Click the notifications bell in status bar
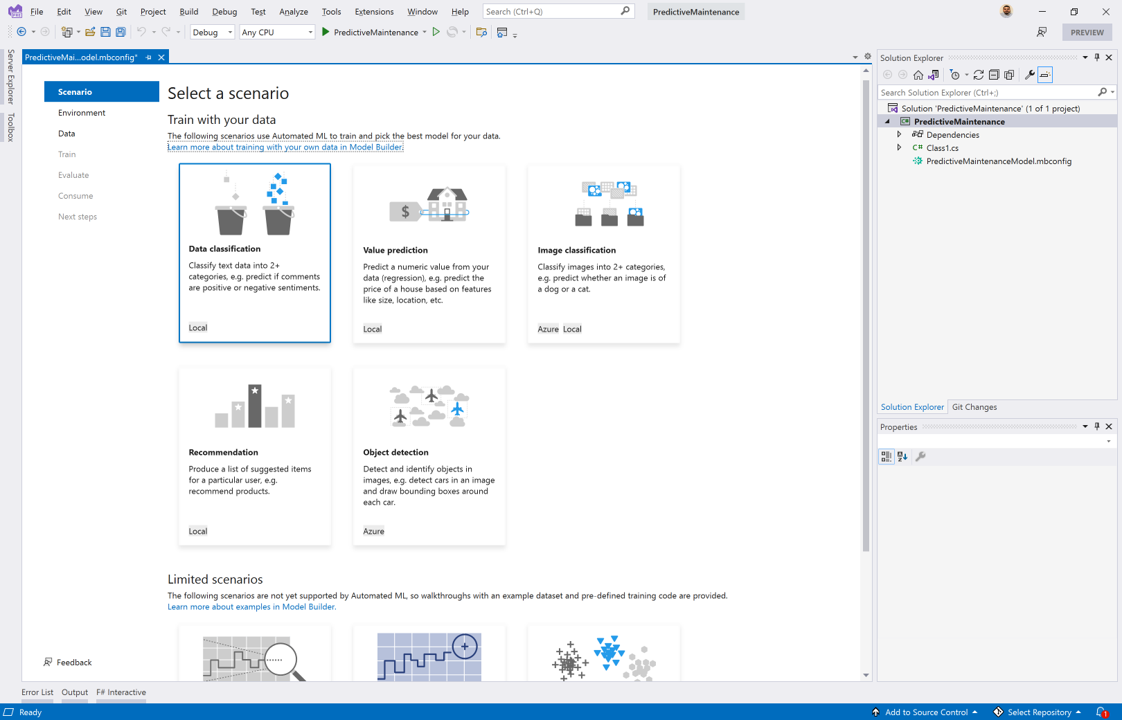Screen dimensions: 1122x720 click(x=1102, y=712)
